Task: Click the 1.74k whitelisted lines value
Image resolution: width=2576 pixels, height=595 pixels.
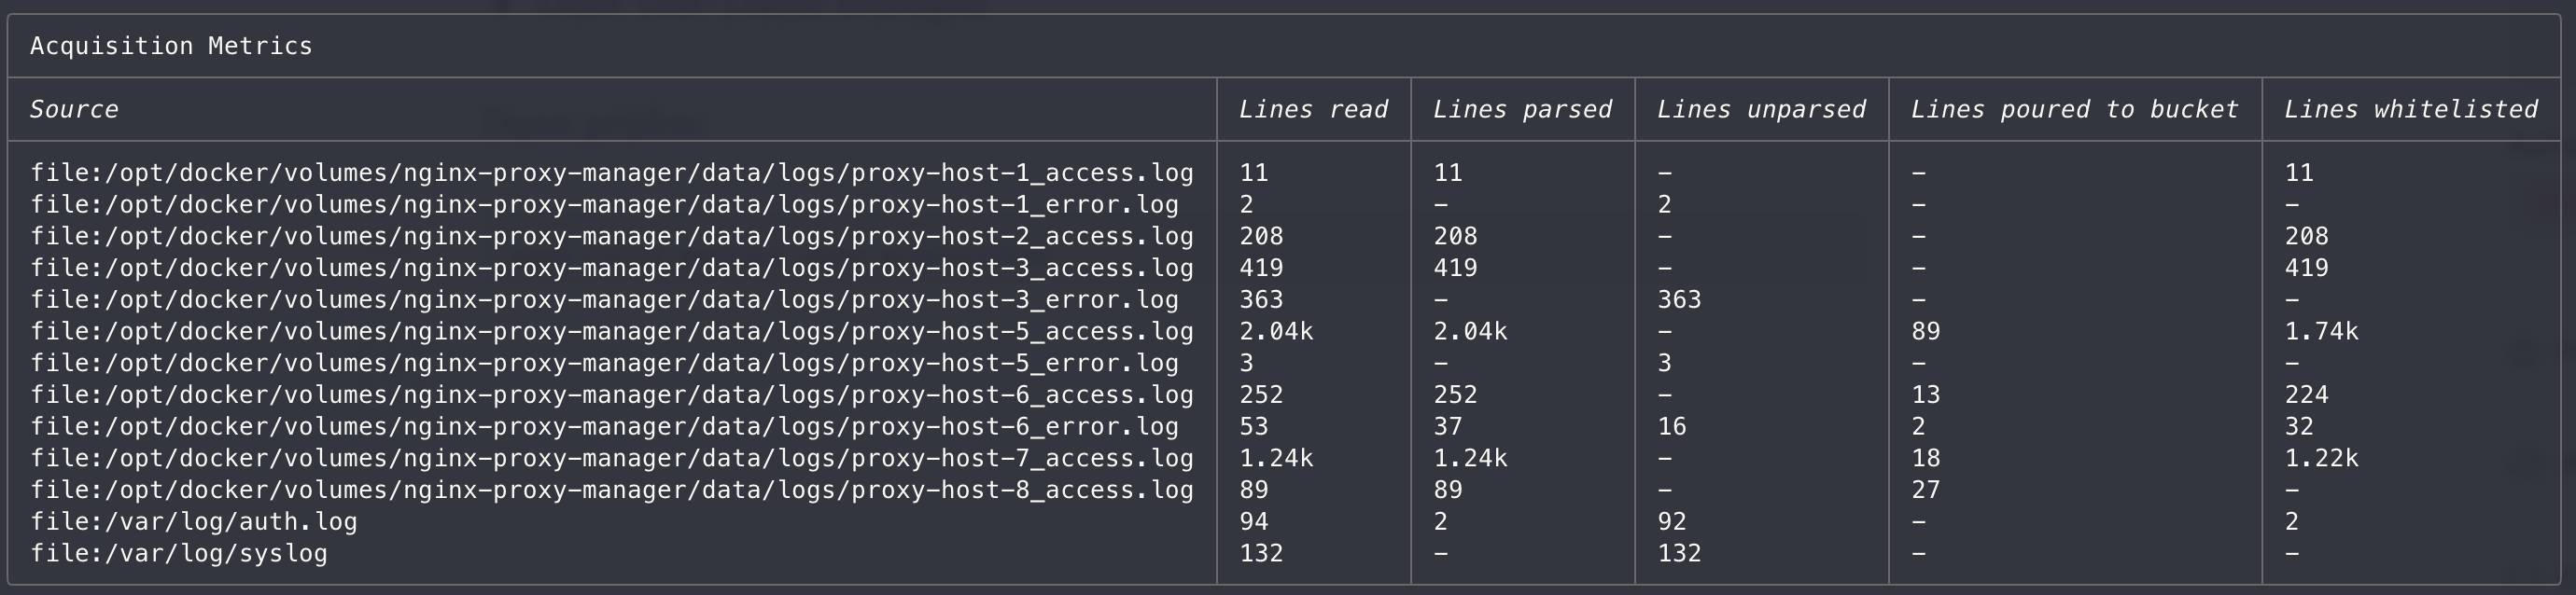Action: [x=2320, y=332]
